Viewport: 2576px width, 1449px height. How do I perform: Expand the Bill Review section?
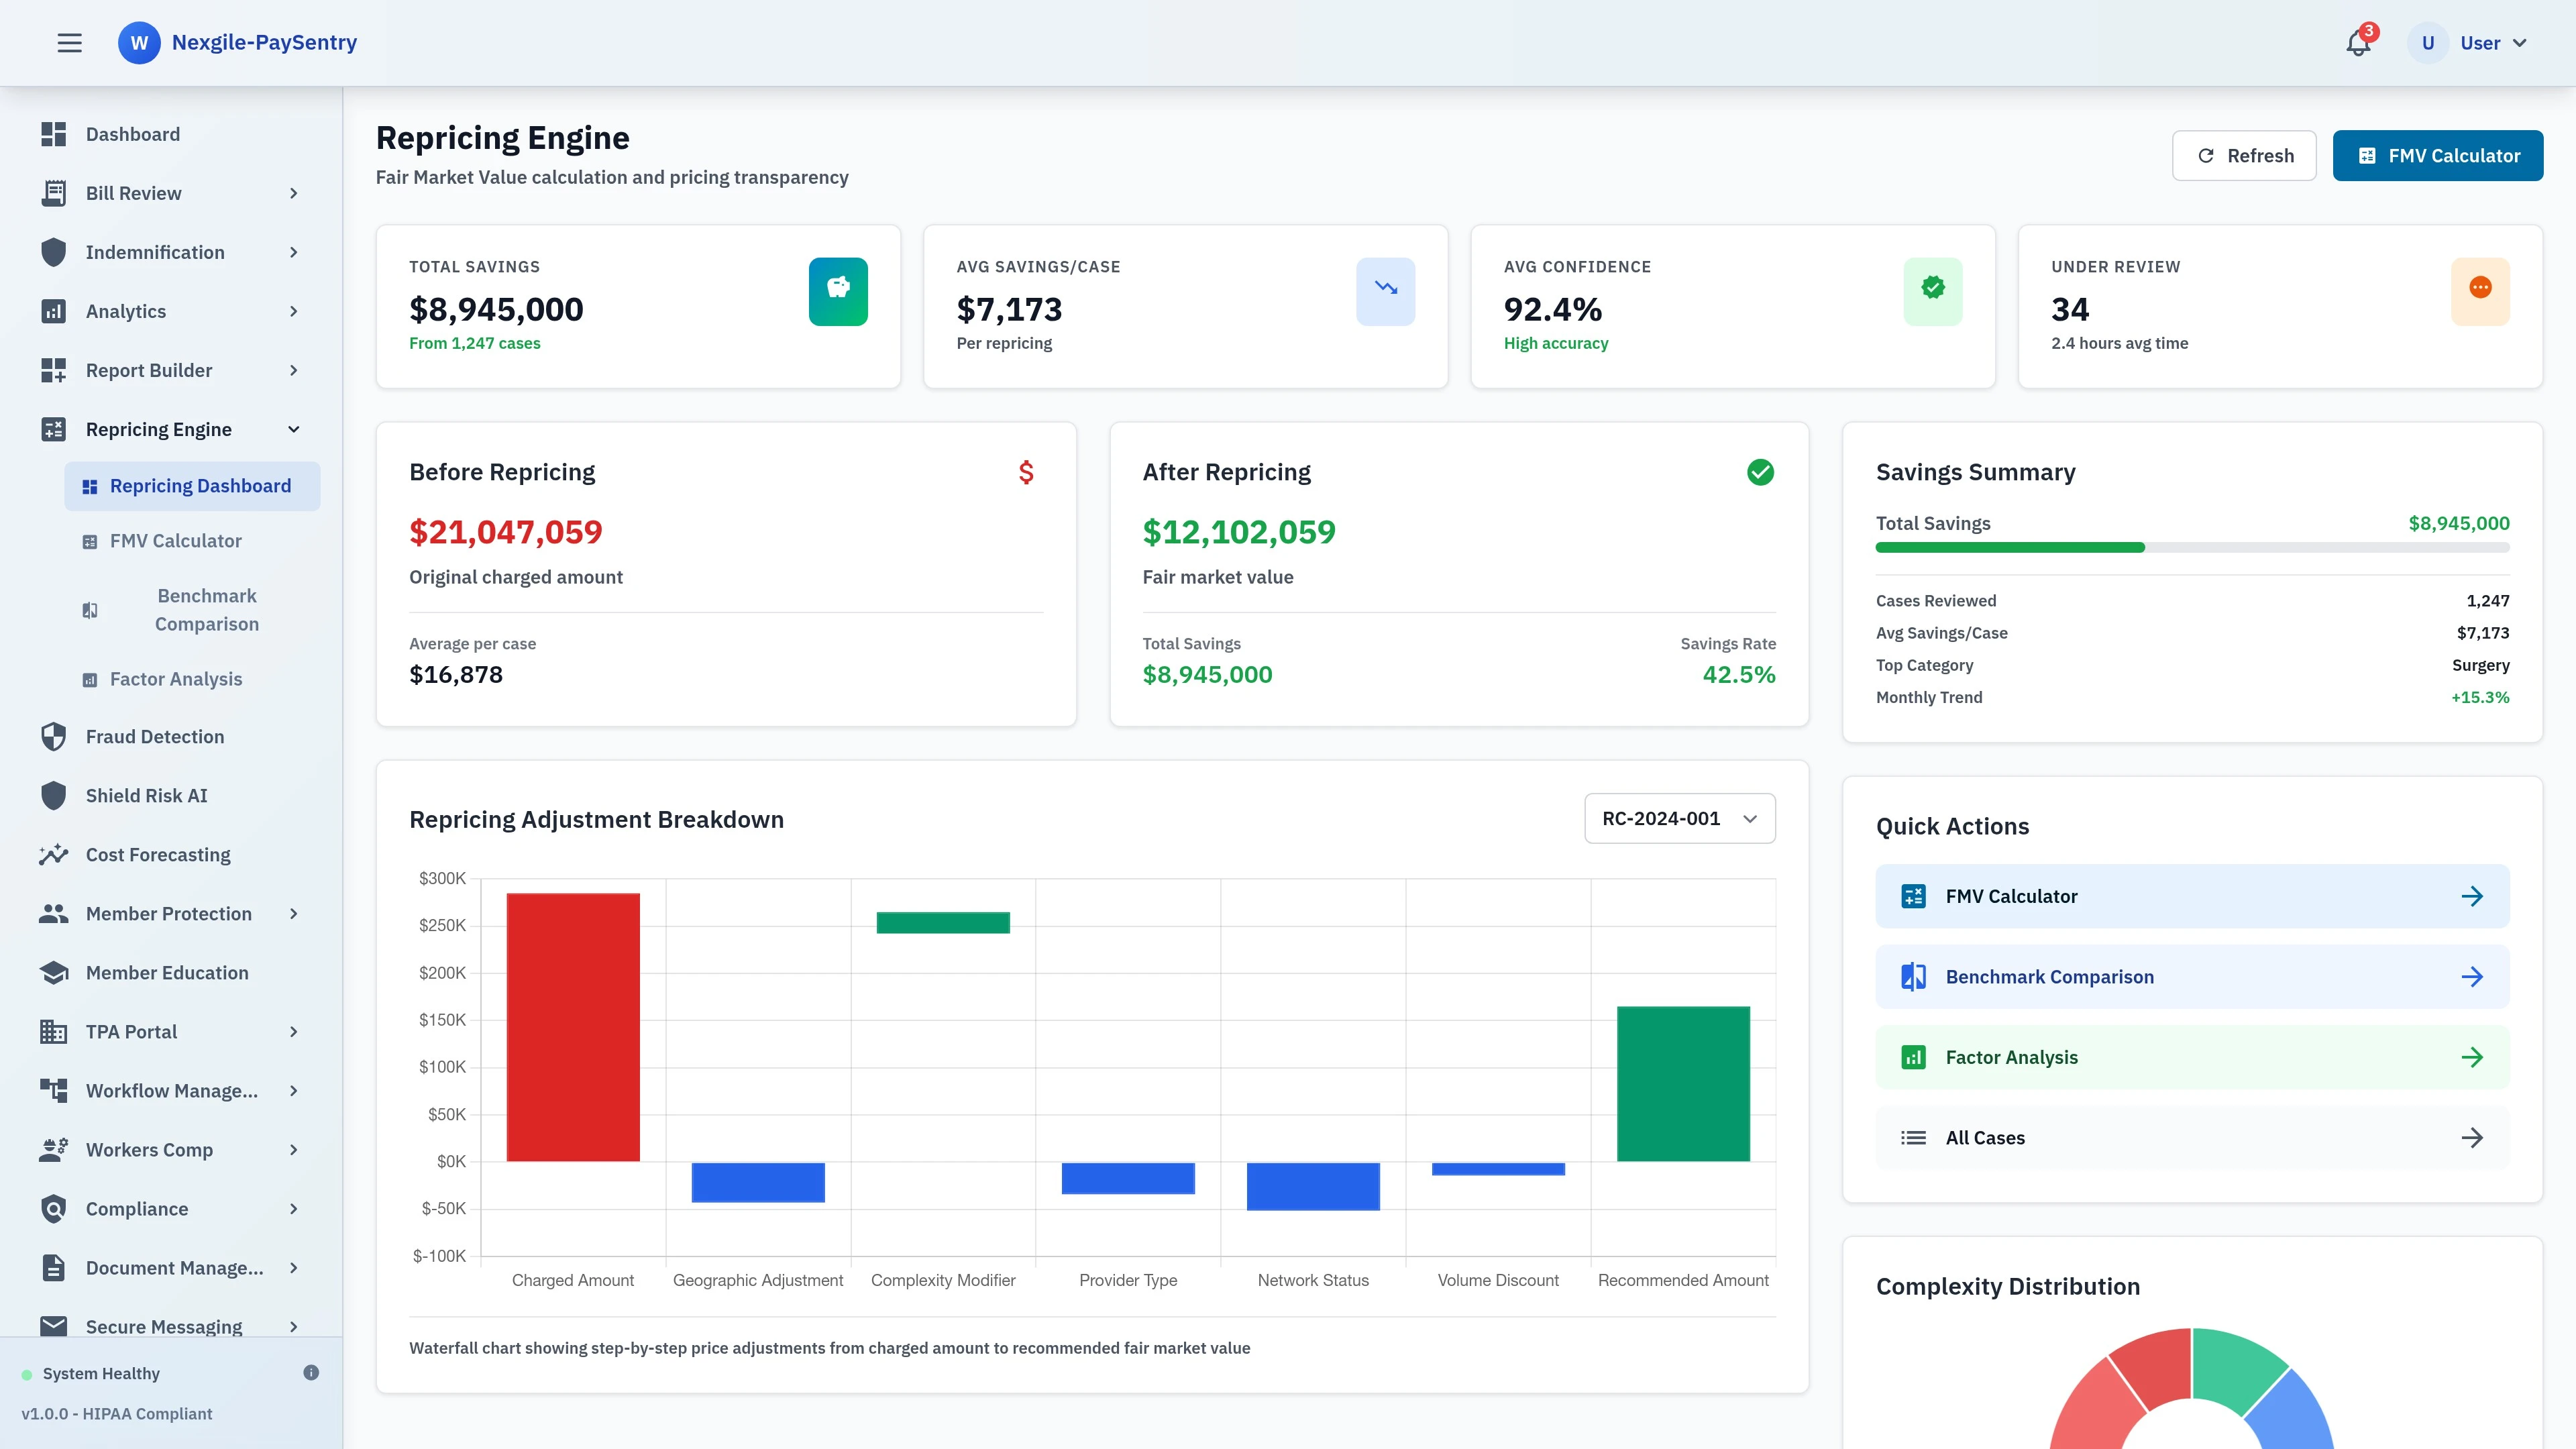tap(133, 193)
